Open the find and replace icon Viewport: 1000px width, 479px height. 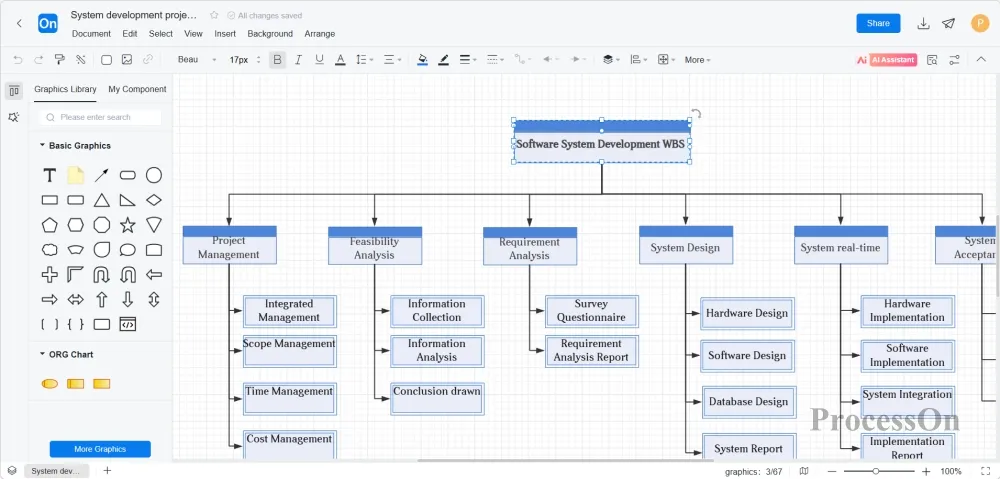[x=932, y=60]
